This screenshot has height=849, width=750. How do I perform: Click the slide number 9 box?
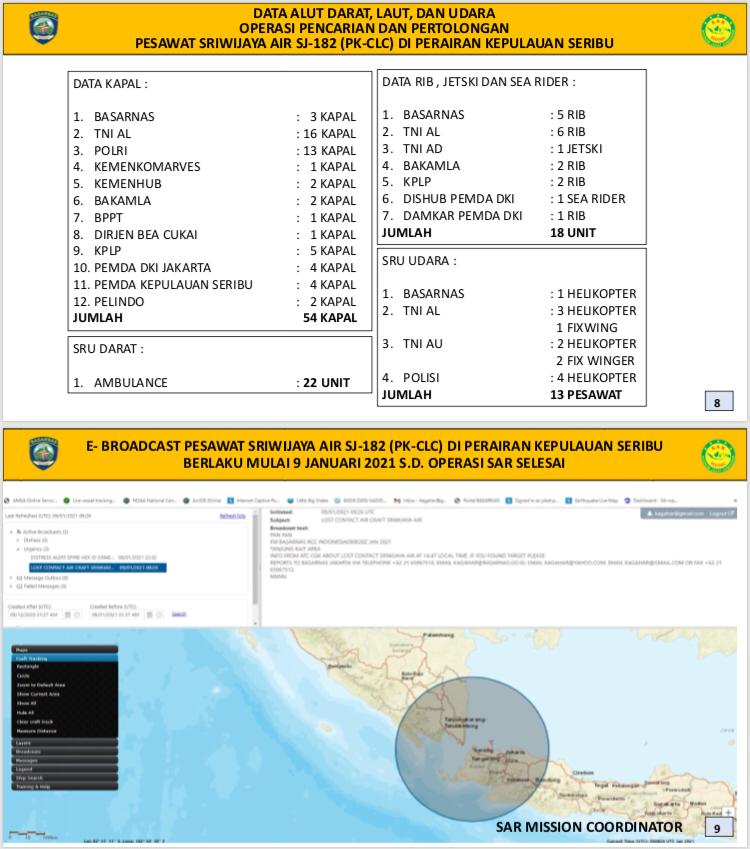719,827
